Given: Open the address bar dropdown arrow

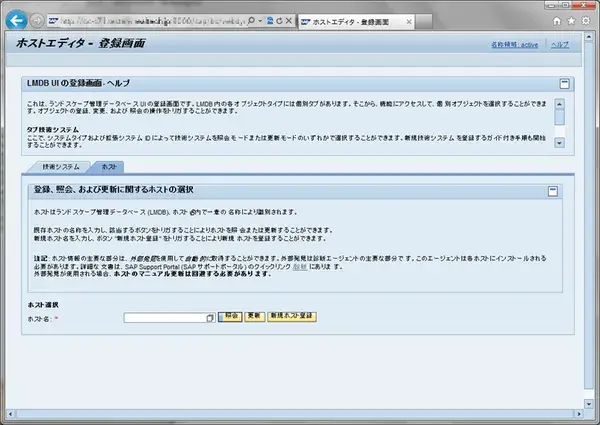Looking at the screenshot, I should tap(260, 21).
